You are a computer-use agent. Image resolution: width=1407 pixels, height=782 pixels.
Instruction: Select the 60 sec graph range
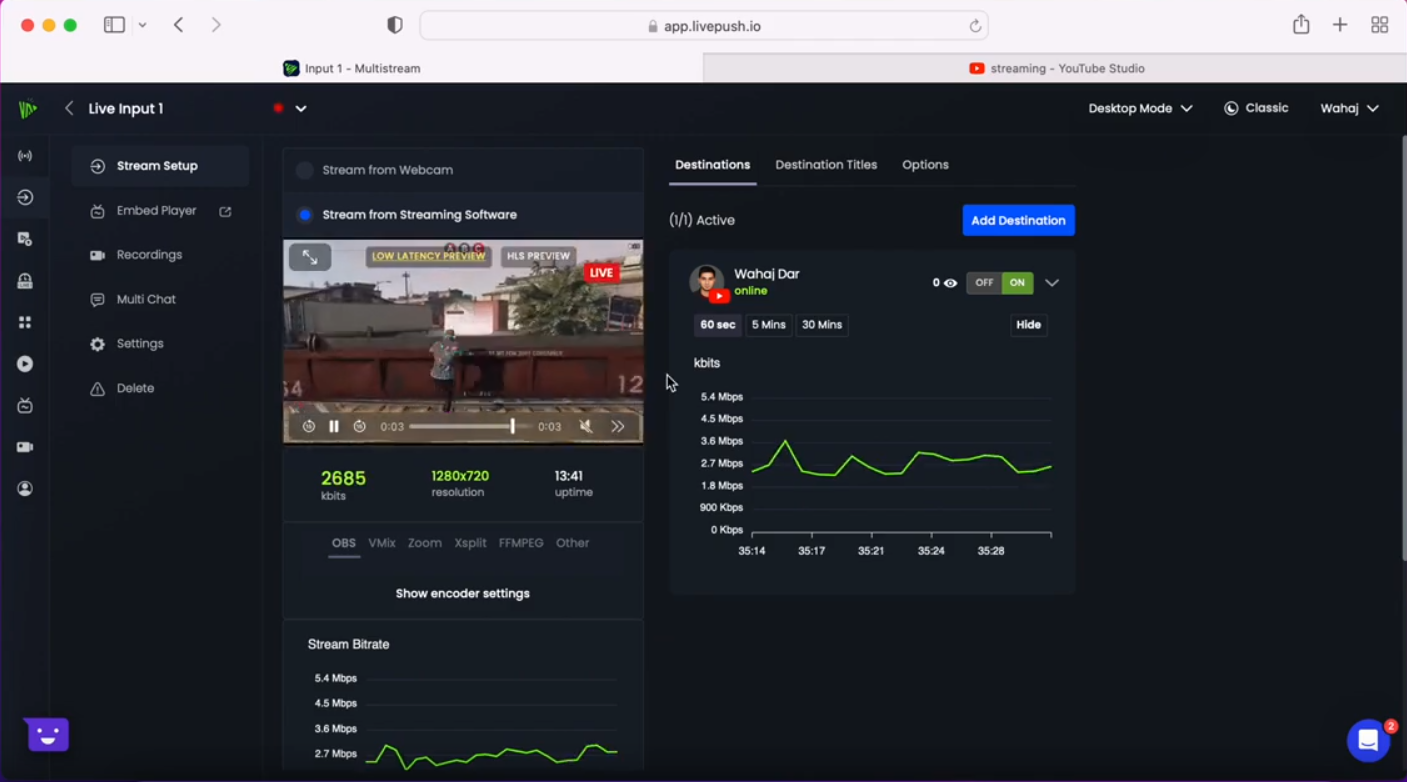tap(718, 325)
